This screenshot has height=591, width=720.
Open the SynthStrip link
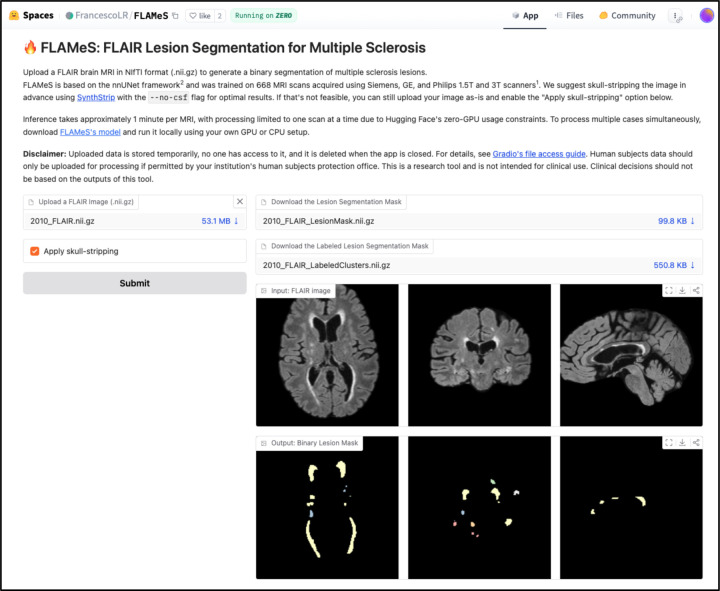point(96,97)
